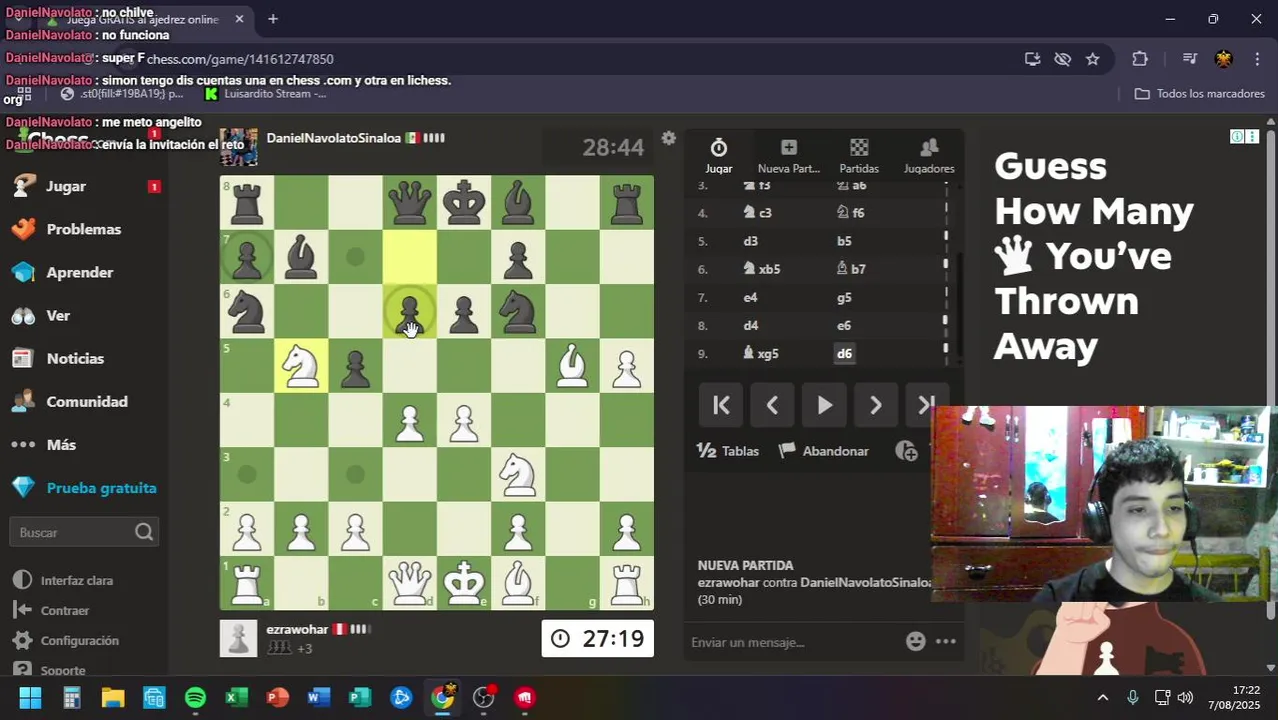Offer a draw with Tablas
Image resolution: width=1278 pixels, height=720 pixels.
point(727,451)
